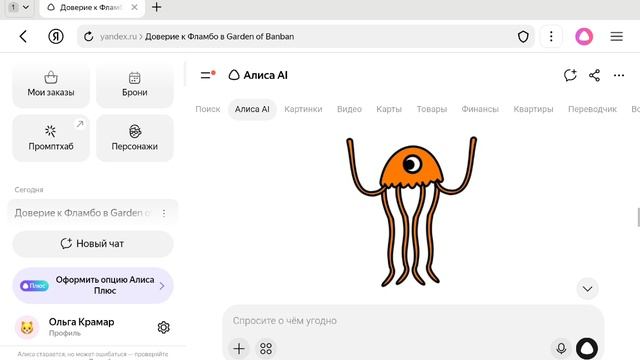This screenshot has width=640, height=360.
Task: Open Мои заказы tile
Action: pos(51,85)
